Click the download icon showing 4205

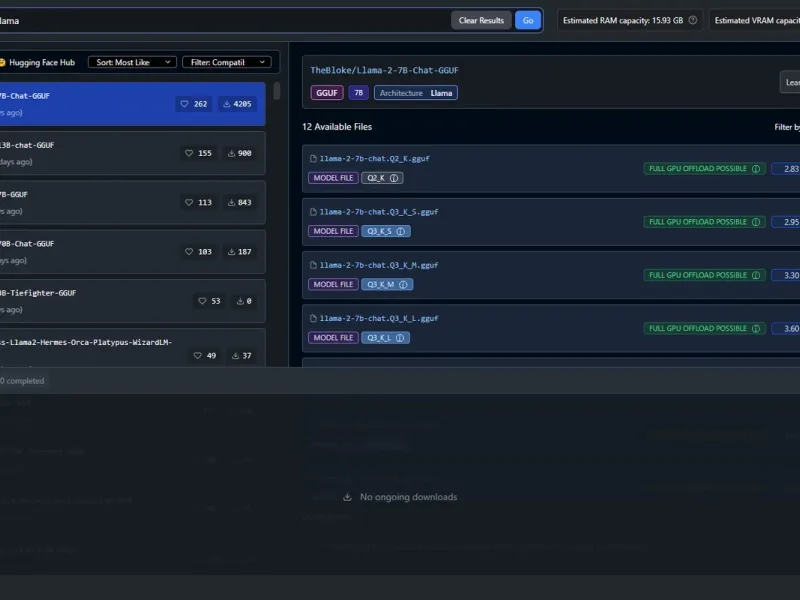pyautogui.click(x=227, y=104)
